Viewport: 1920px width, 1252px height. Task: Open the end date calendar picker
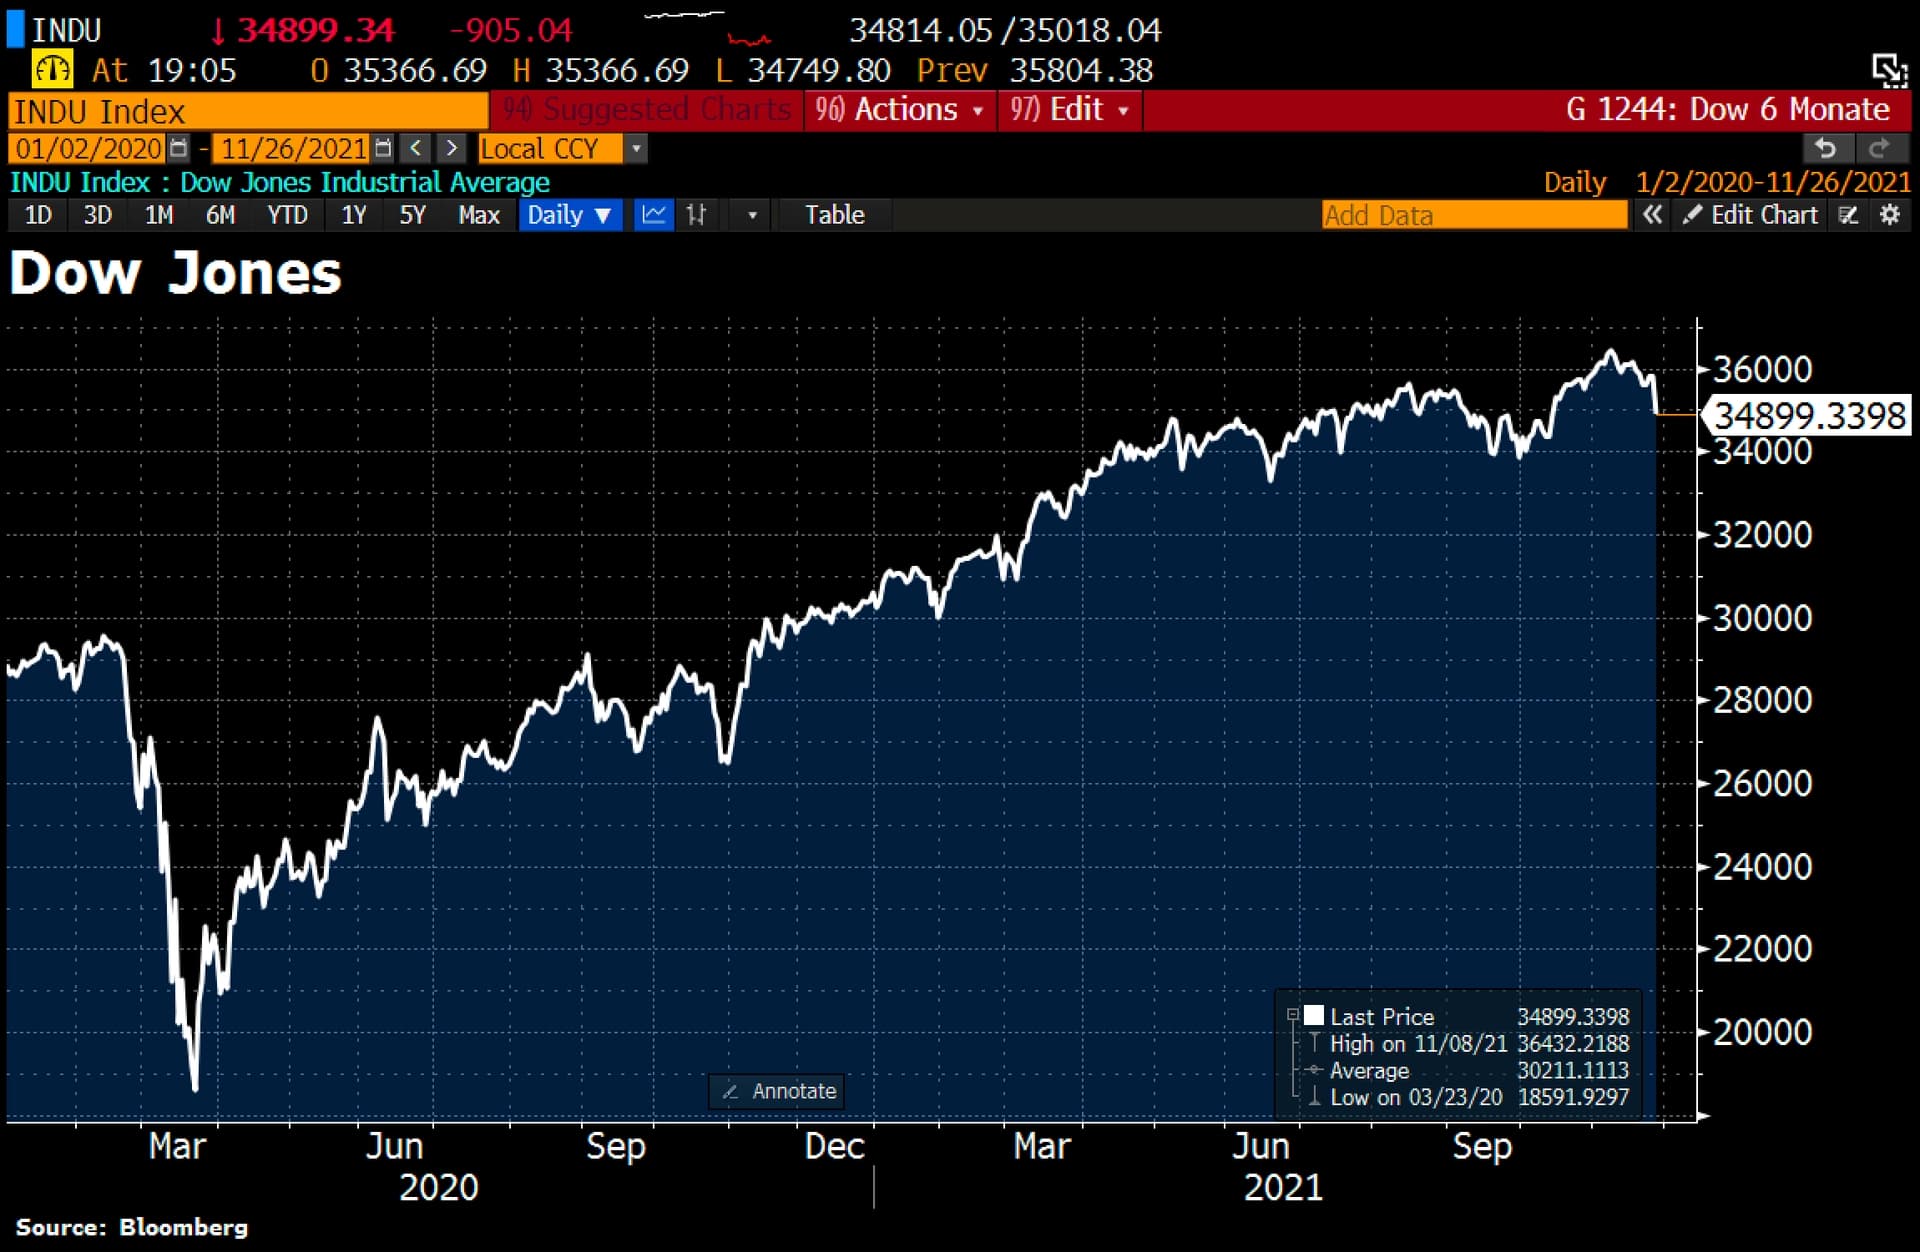pos(383,149)
